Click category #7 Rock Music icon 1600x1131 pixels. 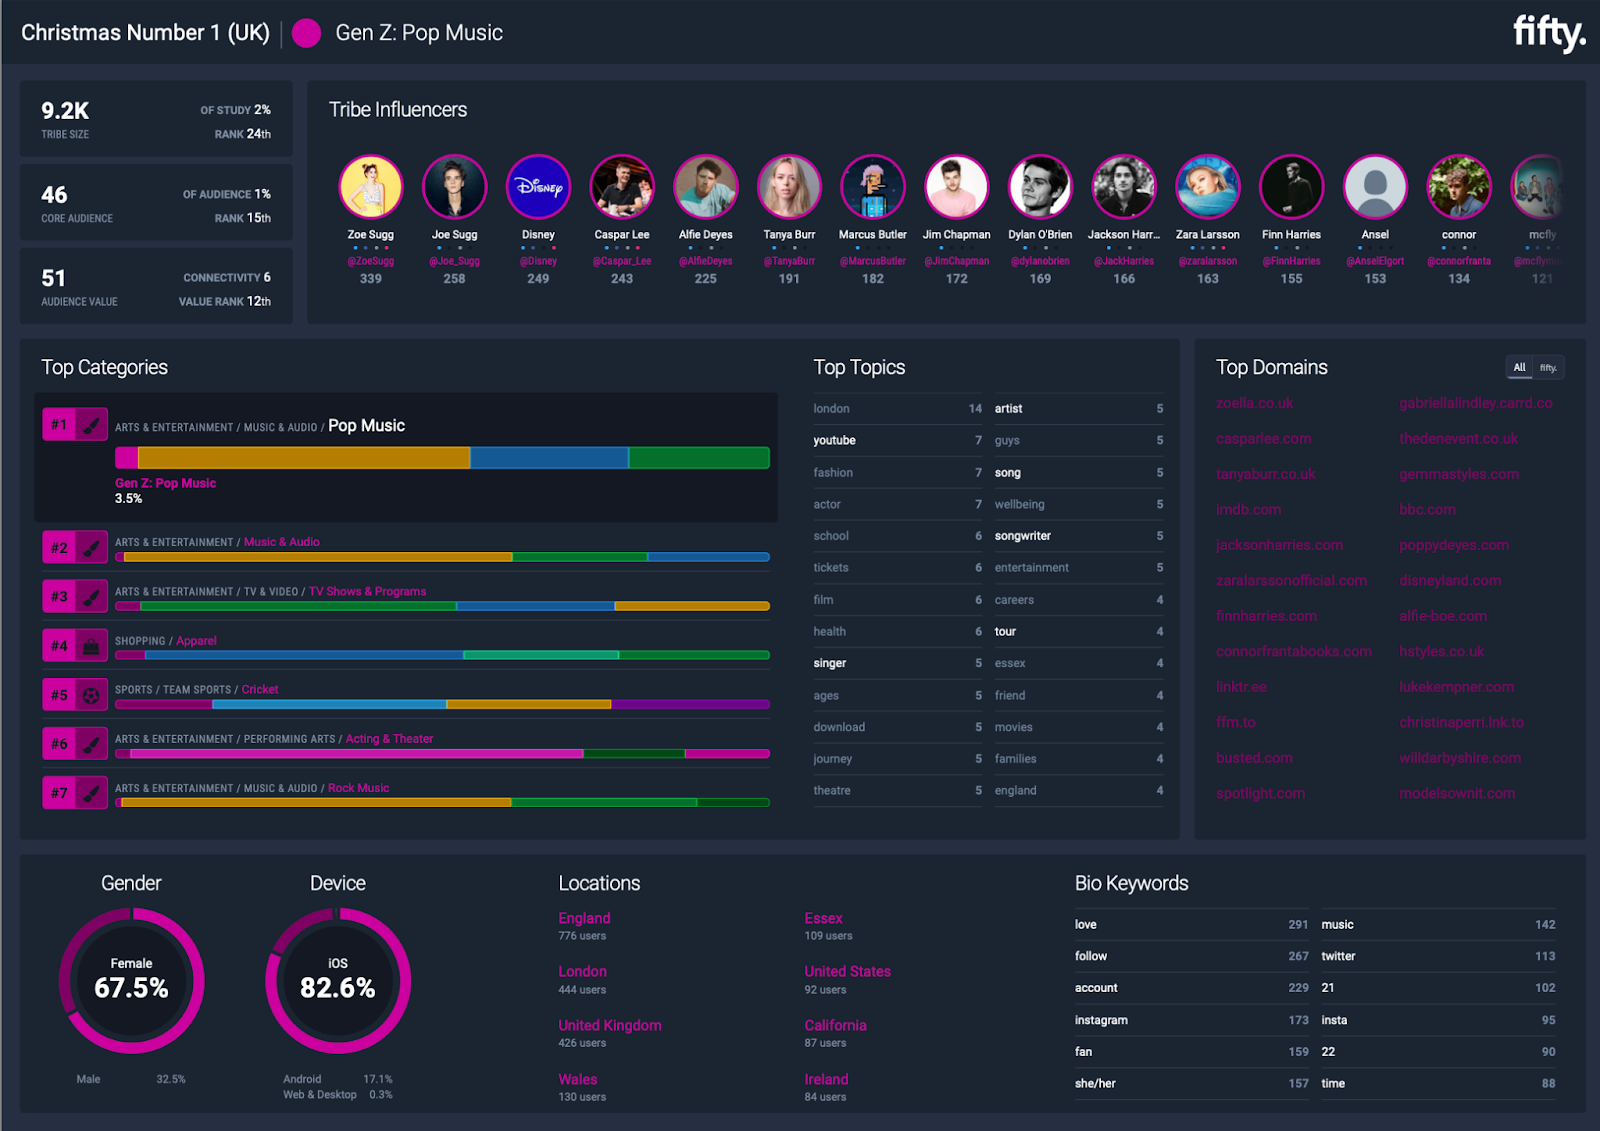[x=91, y=793]
